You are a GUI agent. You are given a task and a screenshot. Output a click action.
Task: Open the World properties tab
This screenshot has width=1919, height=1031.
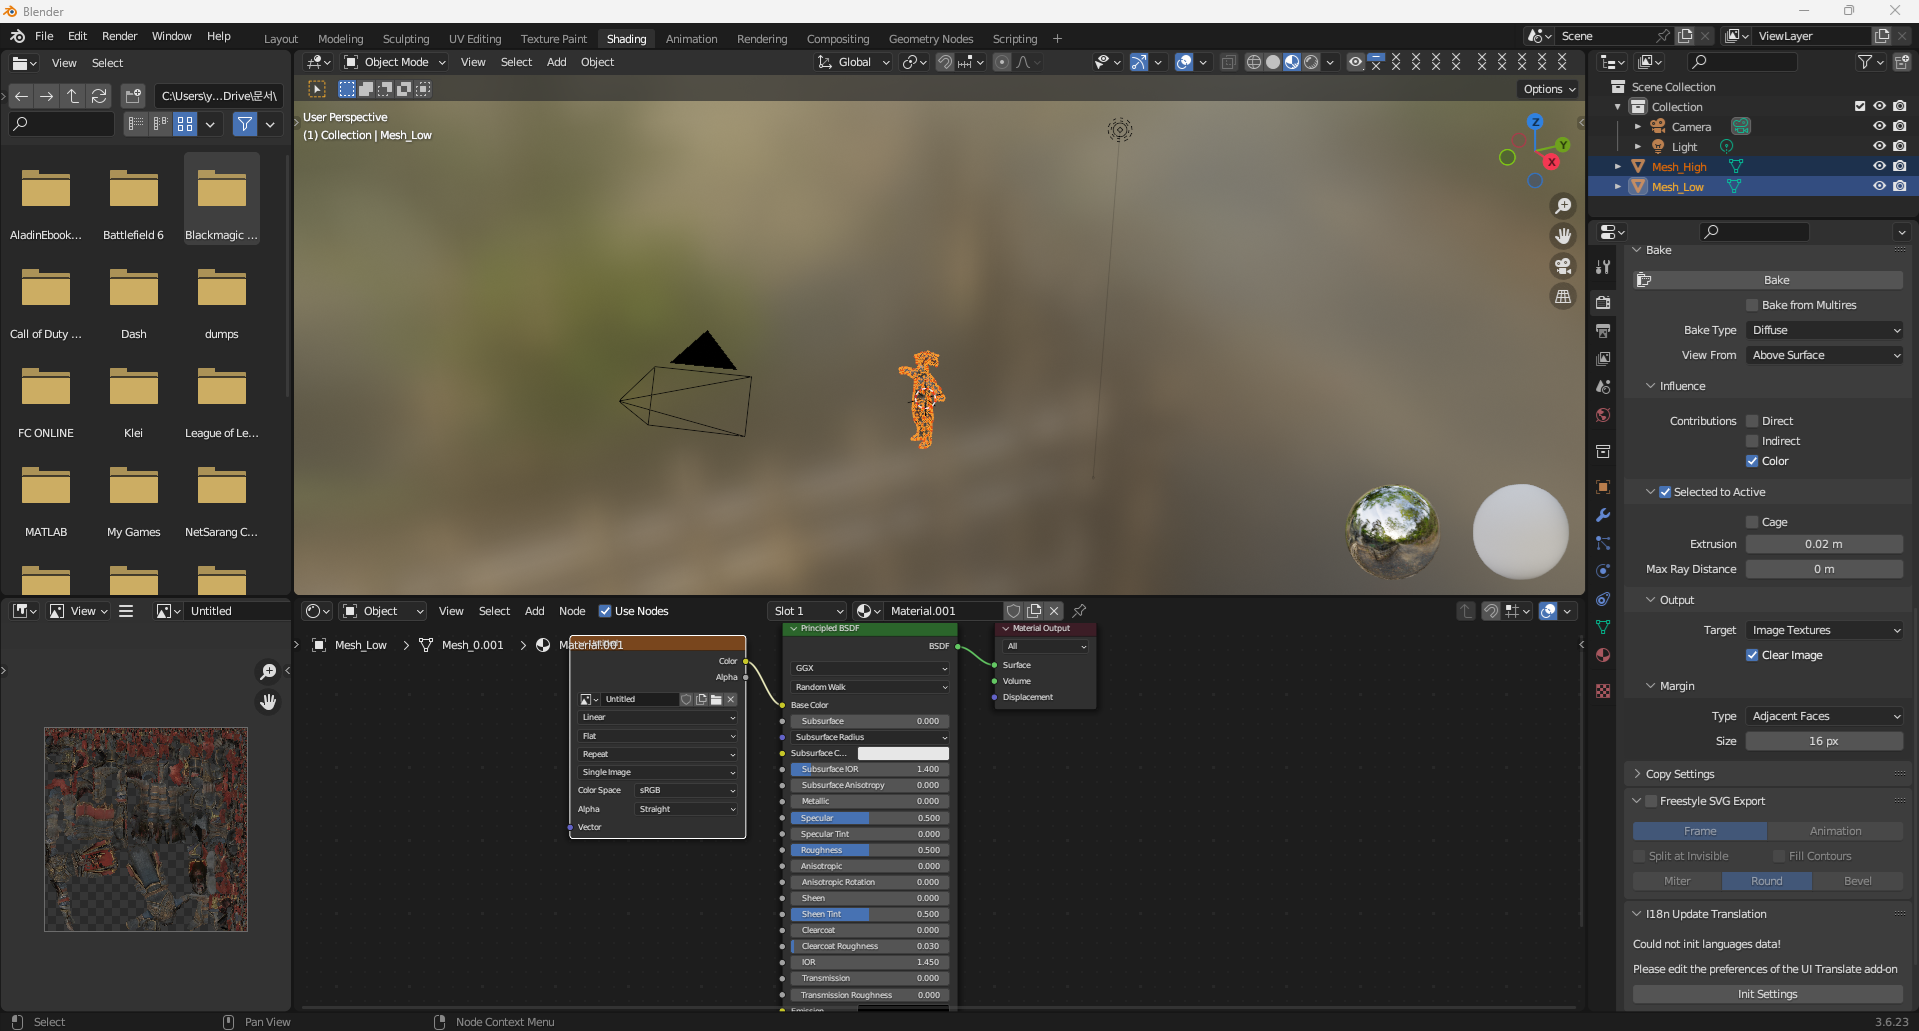[1603, 415]
